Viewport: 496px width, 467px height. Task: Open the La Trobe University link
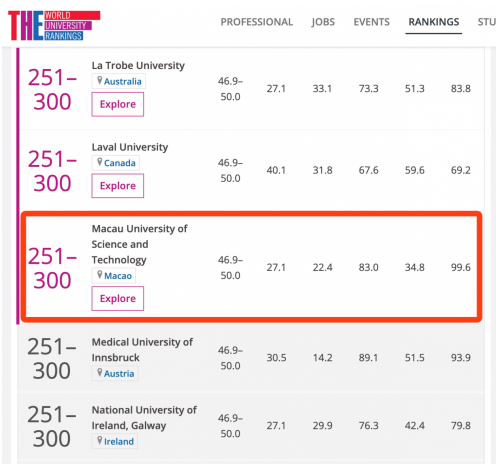(138, 65)
